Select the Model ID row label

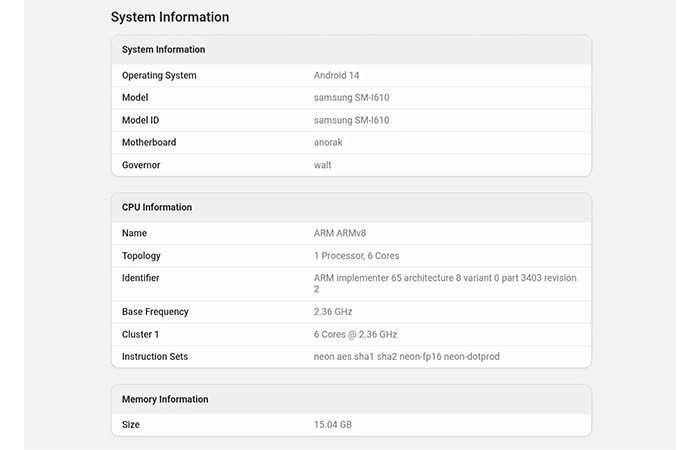click(140, 120)
